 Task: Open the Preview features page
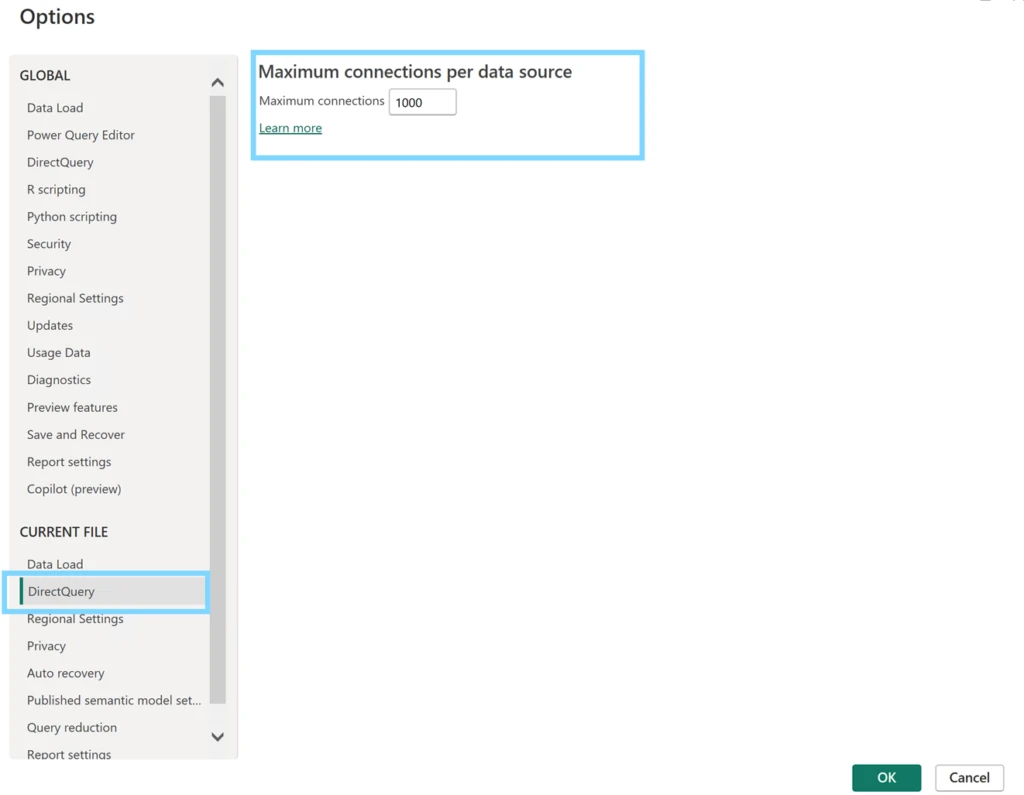pyautogui.click(x=71, y=407)
